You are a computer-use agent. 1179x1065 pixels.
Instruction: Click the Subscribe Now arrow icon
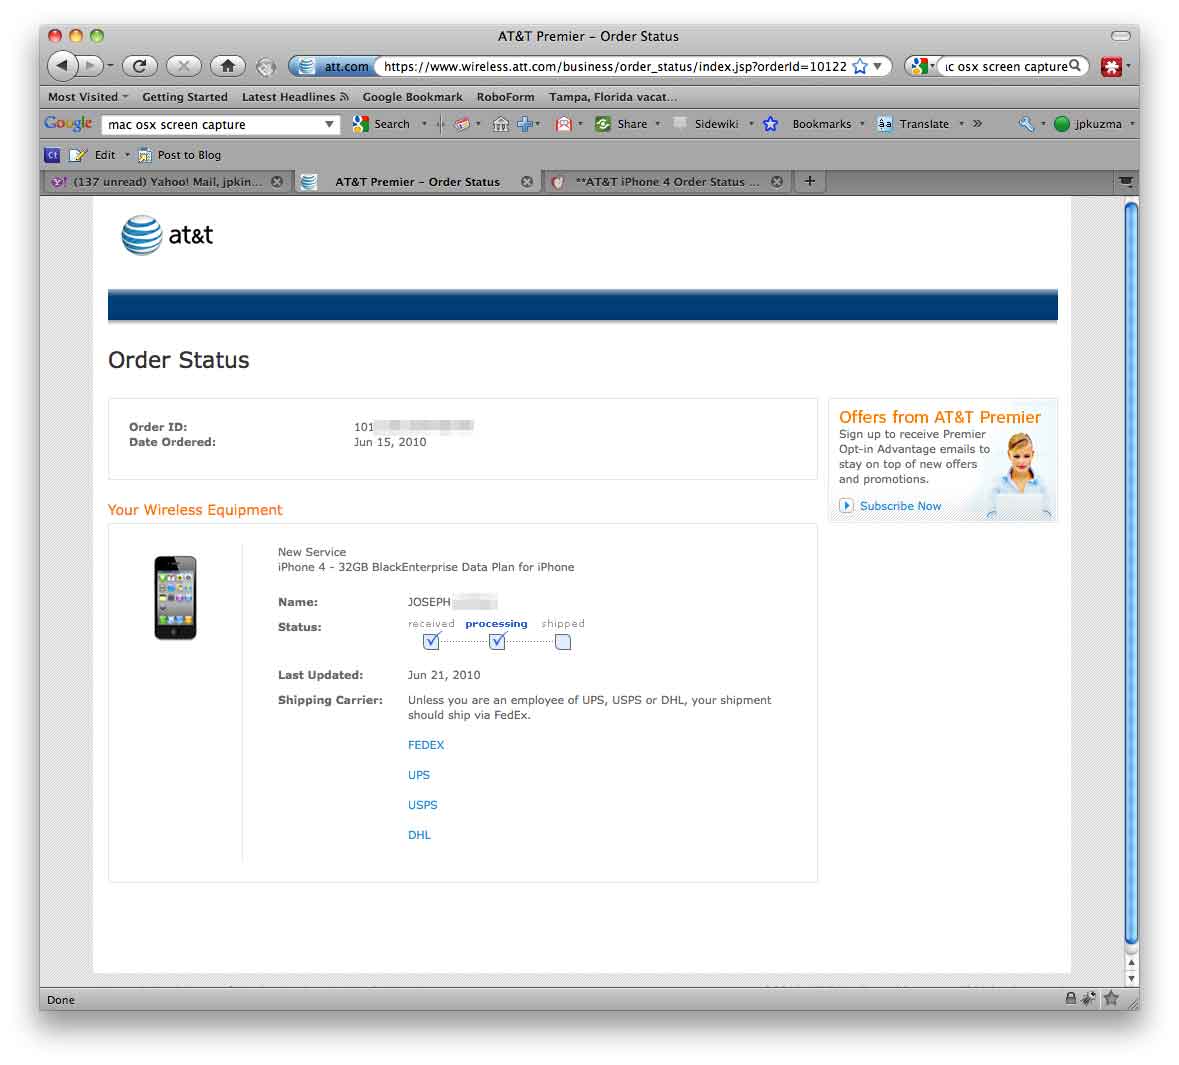pyautogui.click(x=846, y=505)
